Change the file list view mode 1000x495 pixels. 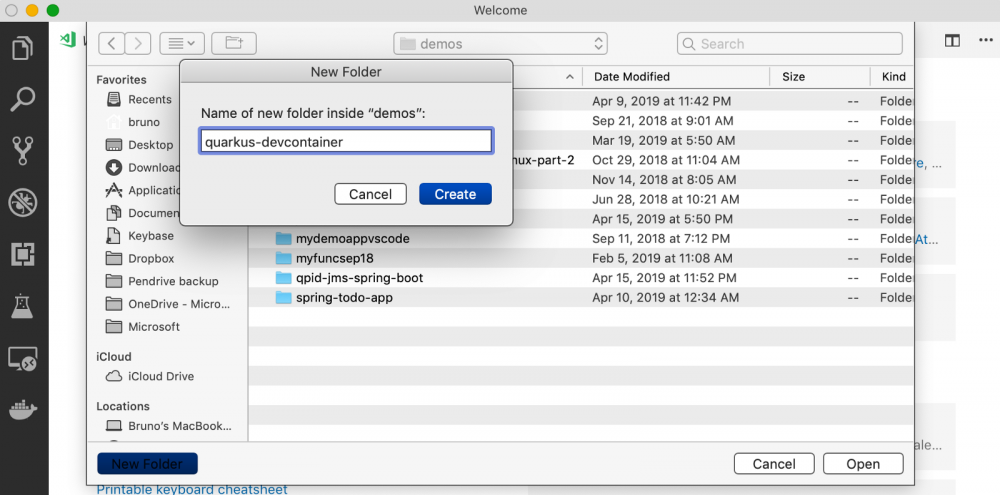coord(182,43)
